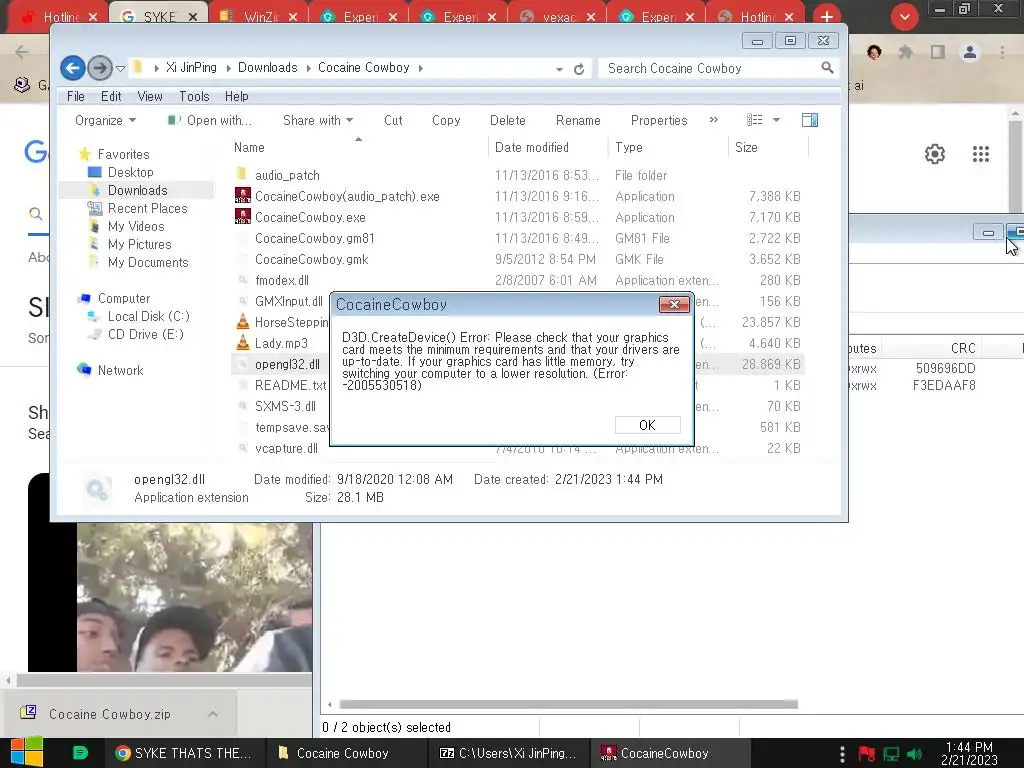Click the Open with... toolbar button
Viewport: 1024px width, 768px height.
210,120
